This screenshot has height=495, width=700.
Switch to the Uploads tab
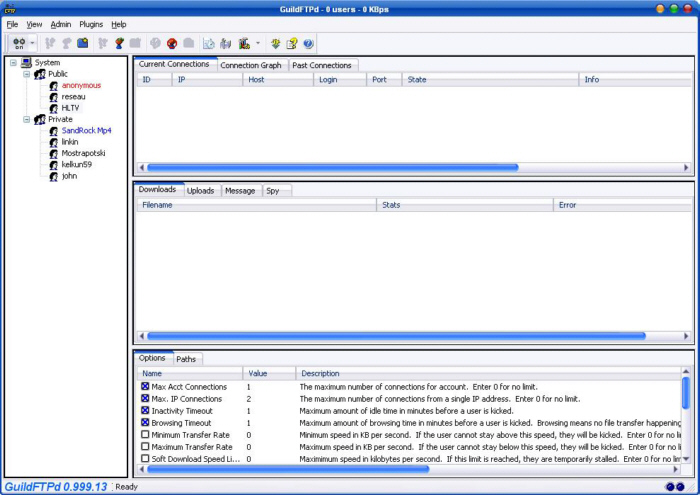(x=200, y=191)
